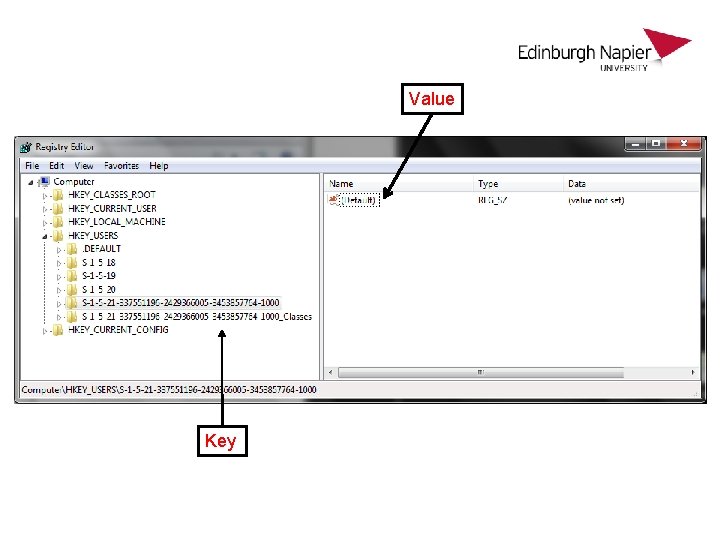The height and width of the screenshot is (540, 720).
Task: Expand HKEY_CURRENT_CONFIG arrow
Action: pos(45,331)
